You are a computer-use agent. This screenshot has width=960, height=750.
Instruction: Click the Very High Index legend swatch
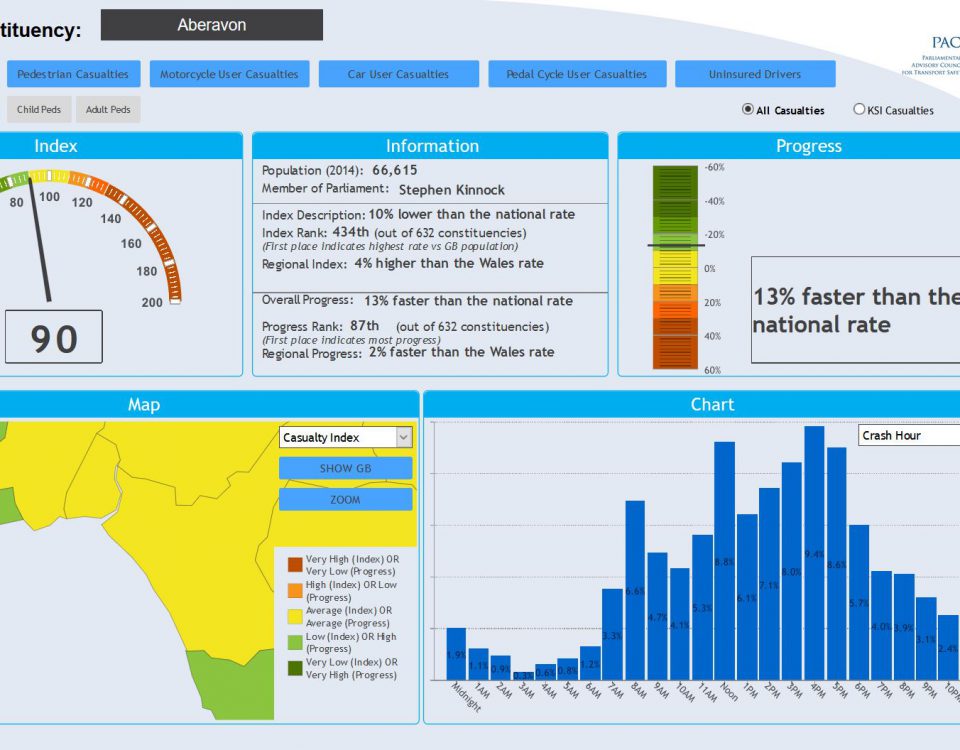coord(295,564)
